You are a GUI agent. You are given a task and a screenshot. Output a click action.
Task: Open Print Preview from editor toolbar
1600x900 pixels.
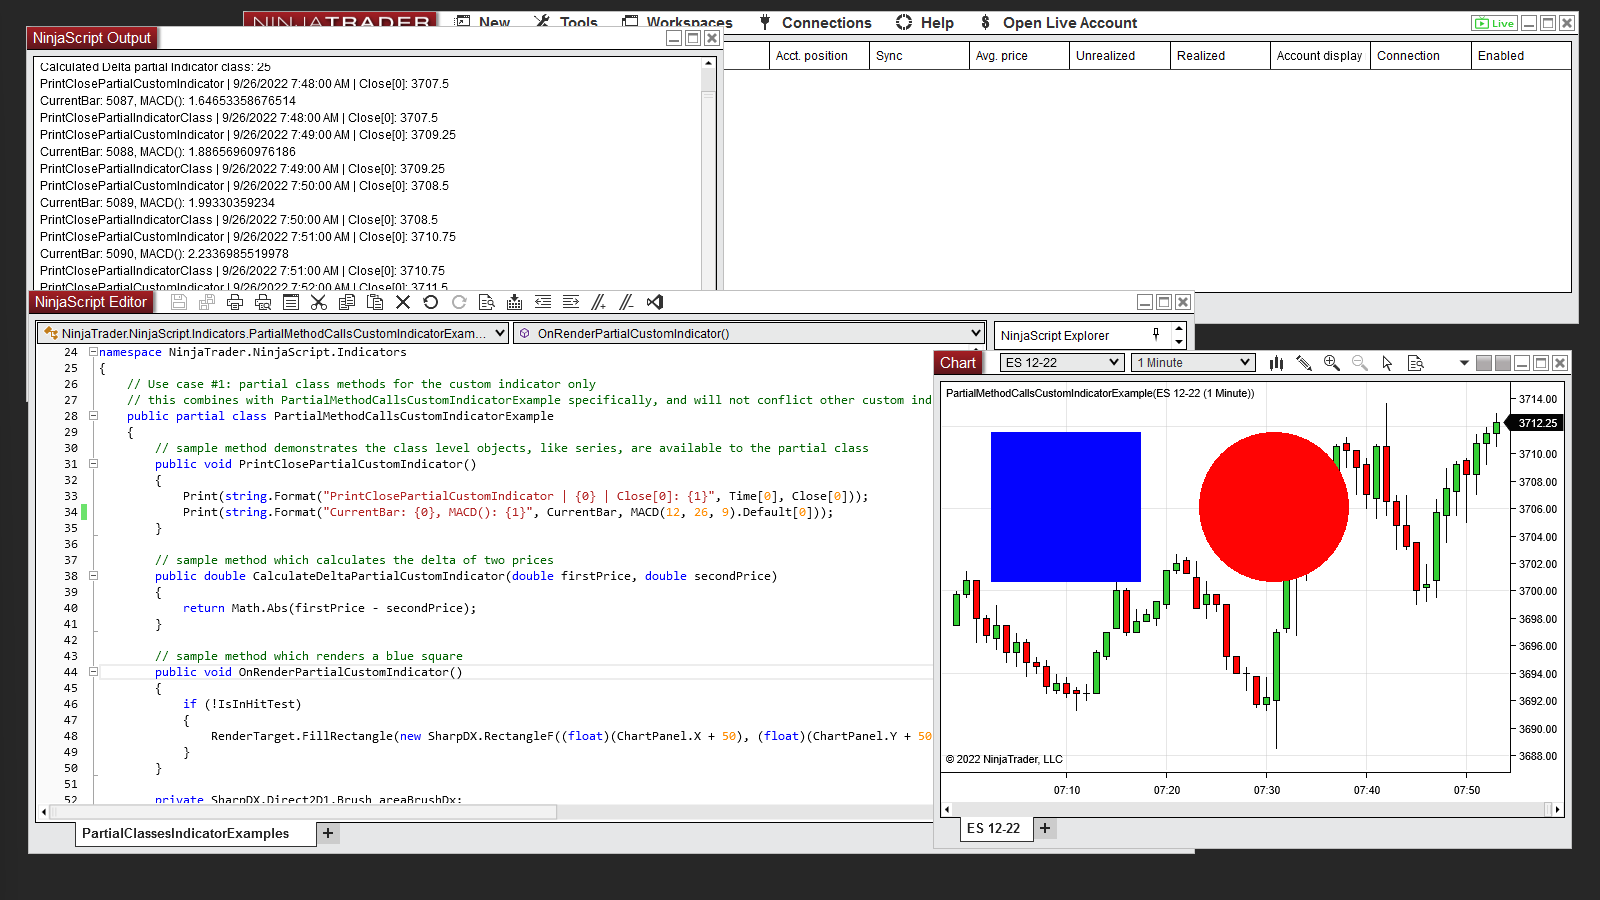point(263,302)
